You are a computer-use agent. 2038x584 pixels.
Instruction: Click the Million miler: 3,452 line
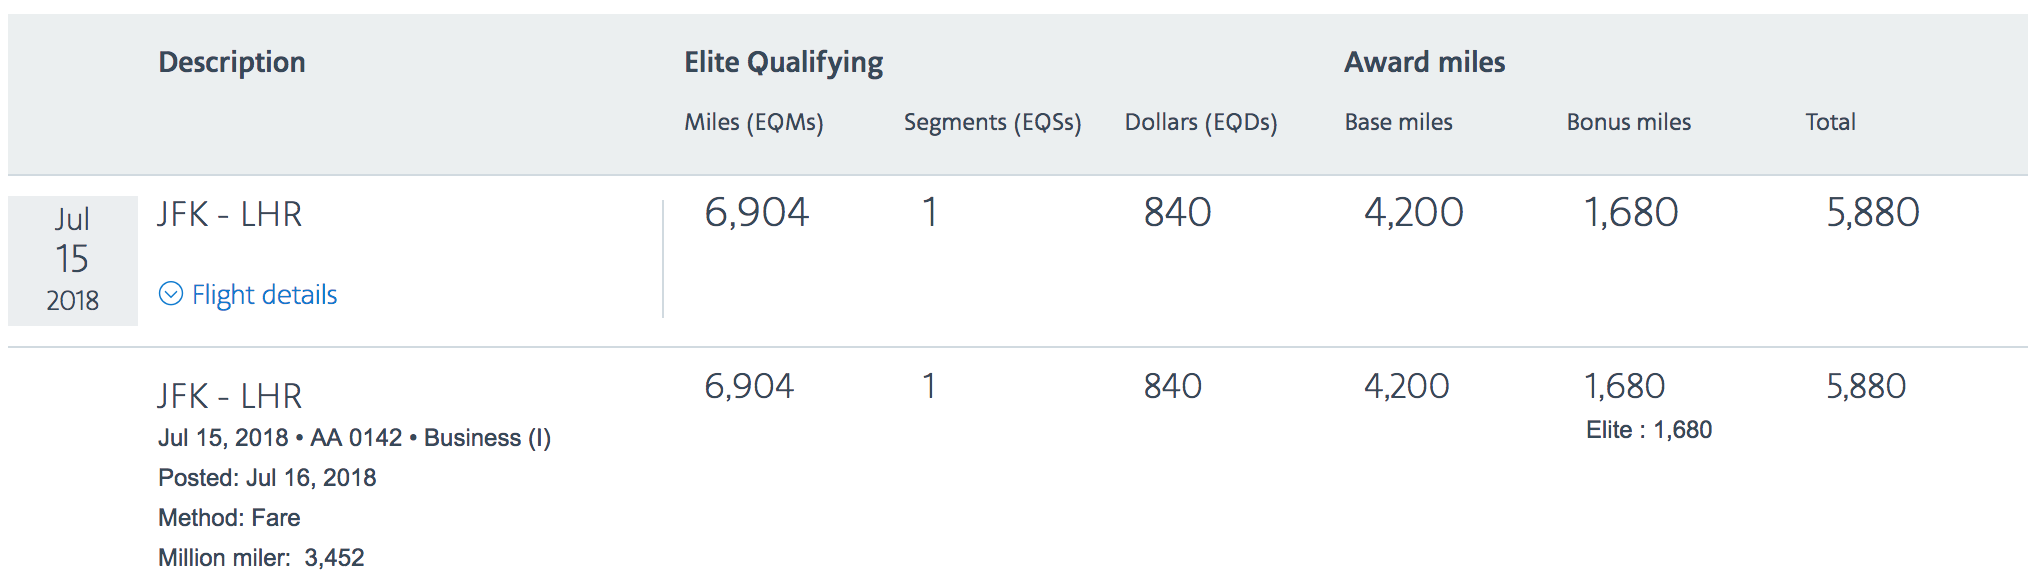(x=261, y=557)
